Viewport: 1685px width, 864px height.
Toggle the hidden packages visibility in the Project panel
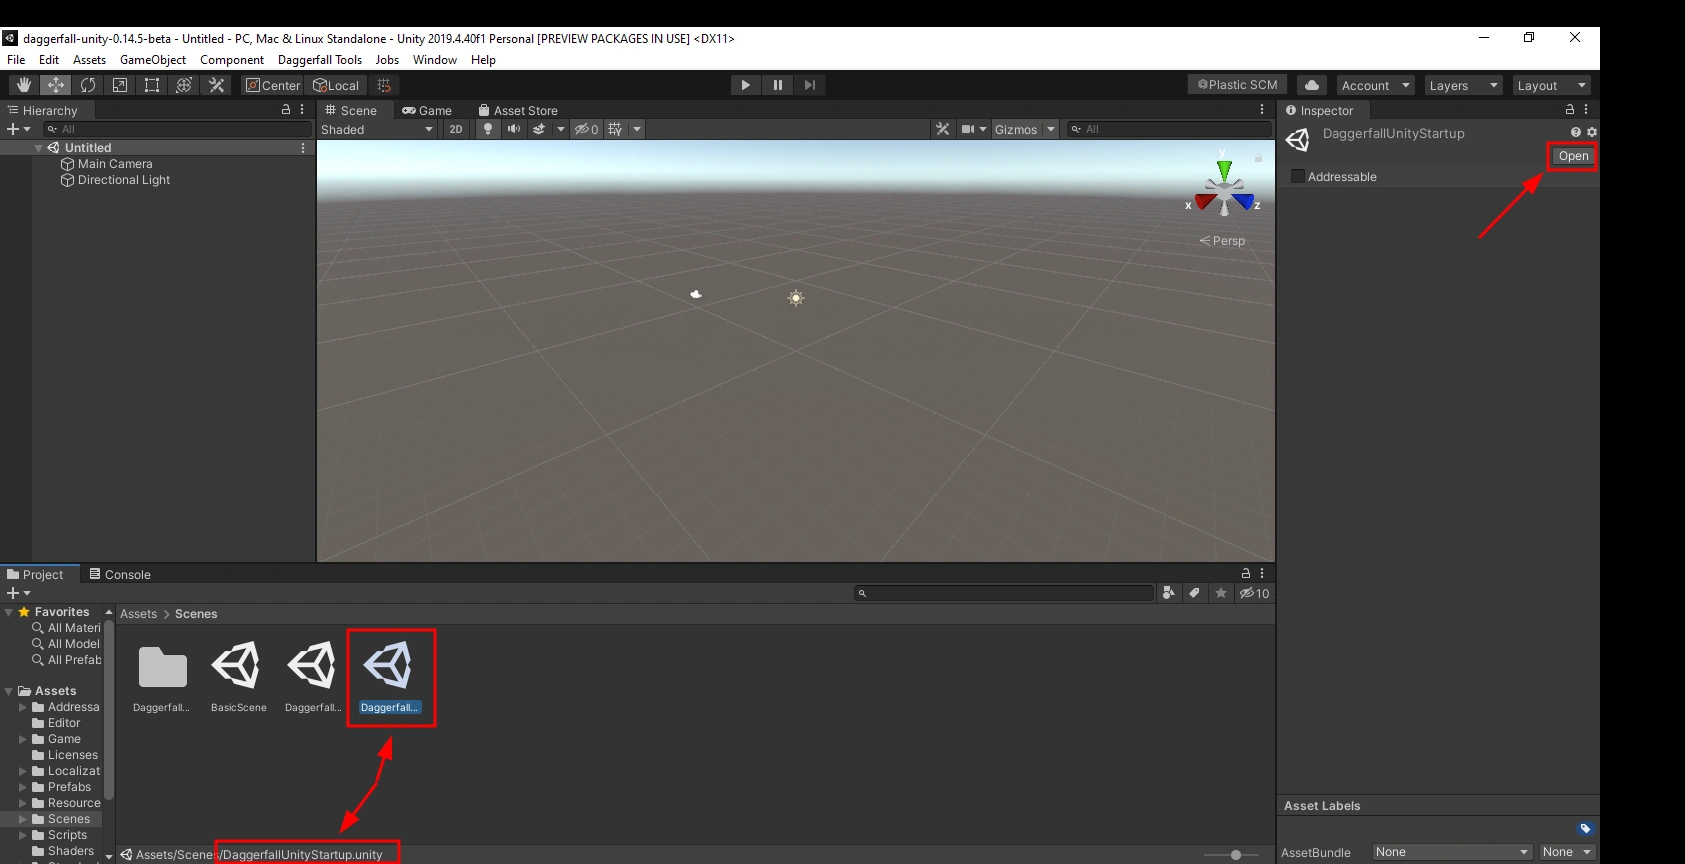point(1254,593)
